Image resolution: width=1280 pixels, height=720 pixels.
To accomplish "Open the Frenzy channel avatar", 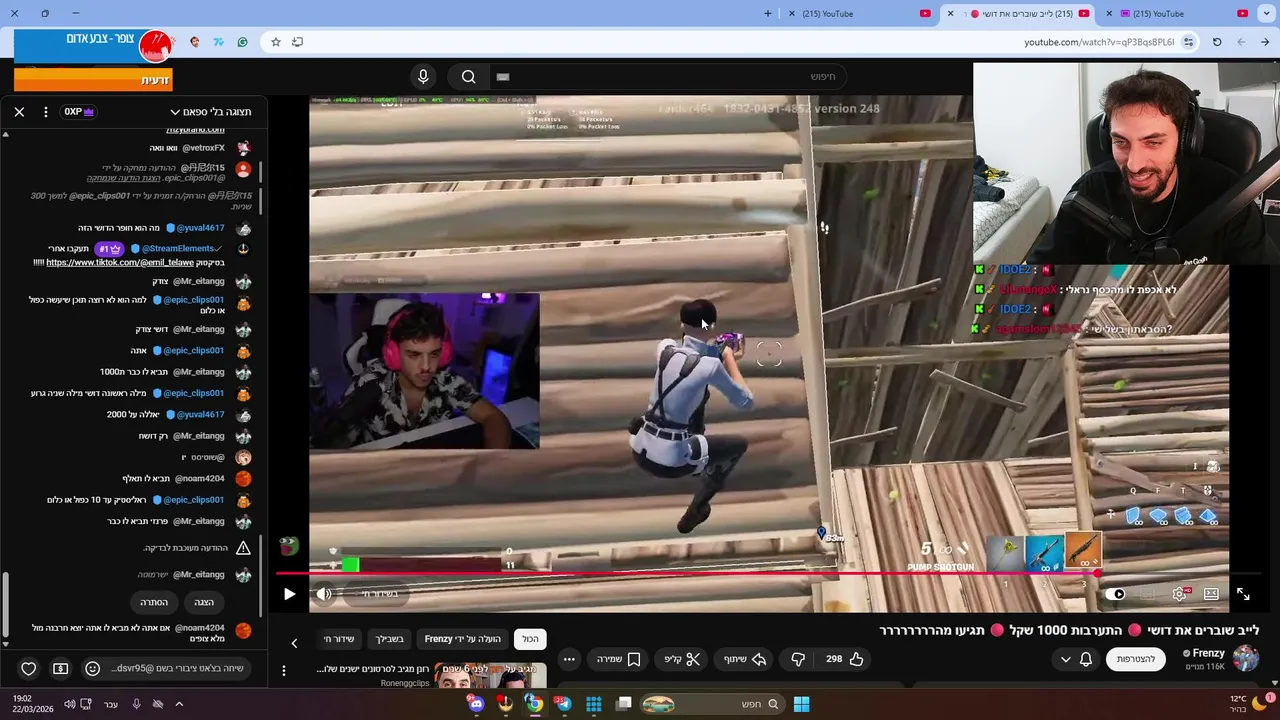I will click(1246, 658).
